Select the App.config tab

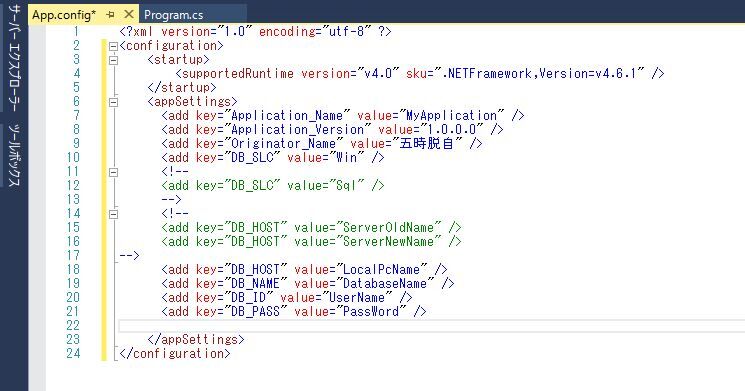point(64,15)
